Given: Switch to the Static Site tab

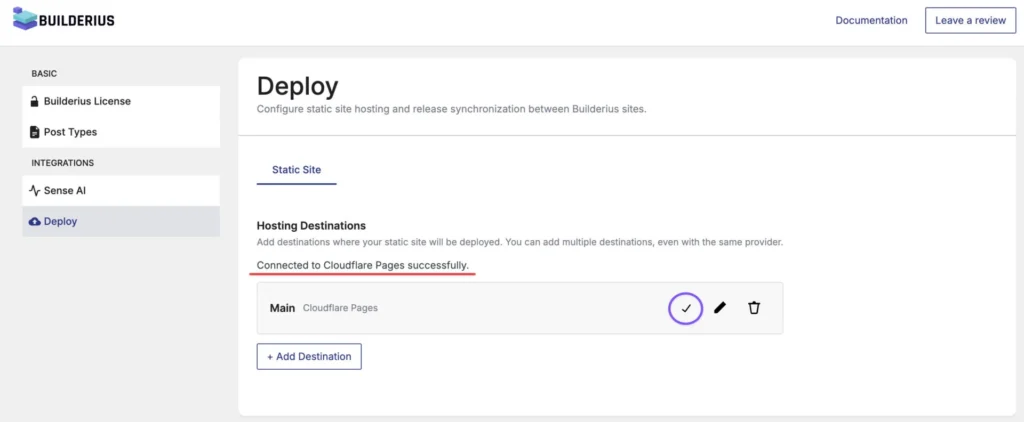Looking at the screenshot, I should (x=296, y=170).
